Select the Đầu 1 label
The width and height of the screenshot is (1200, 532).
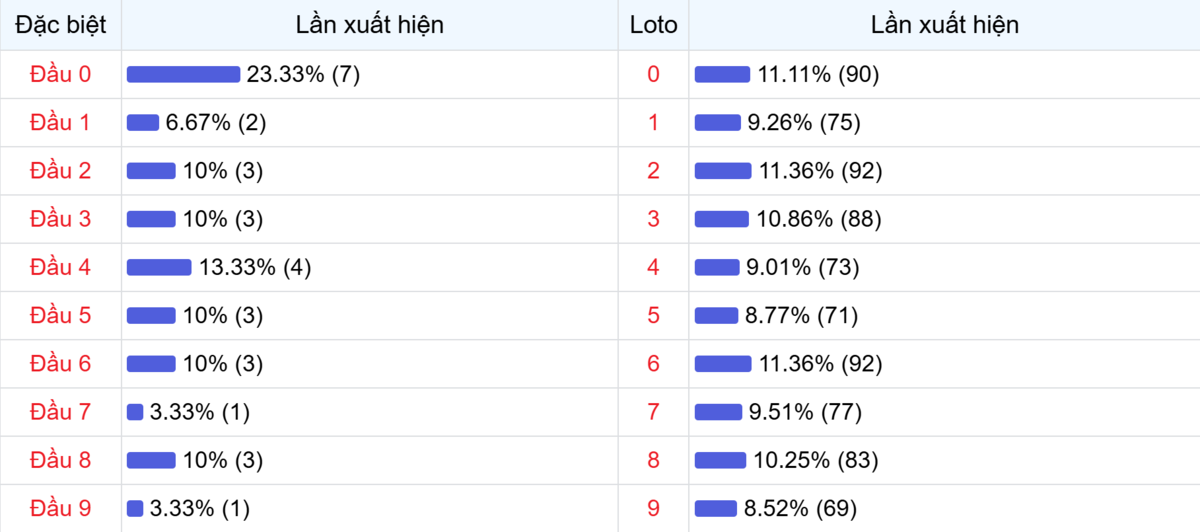click(60, 123)
